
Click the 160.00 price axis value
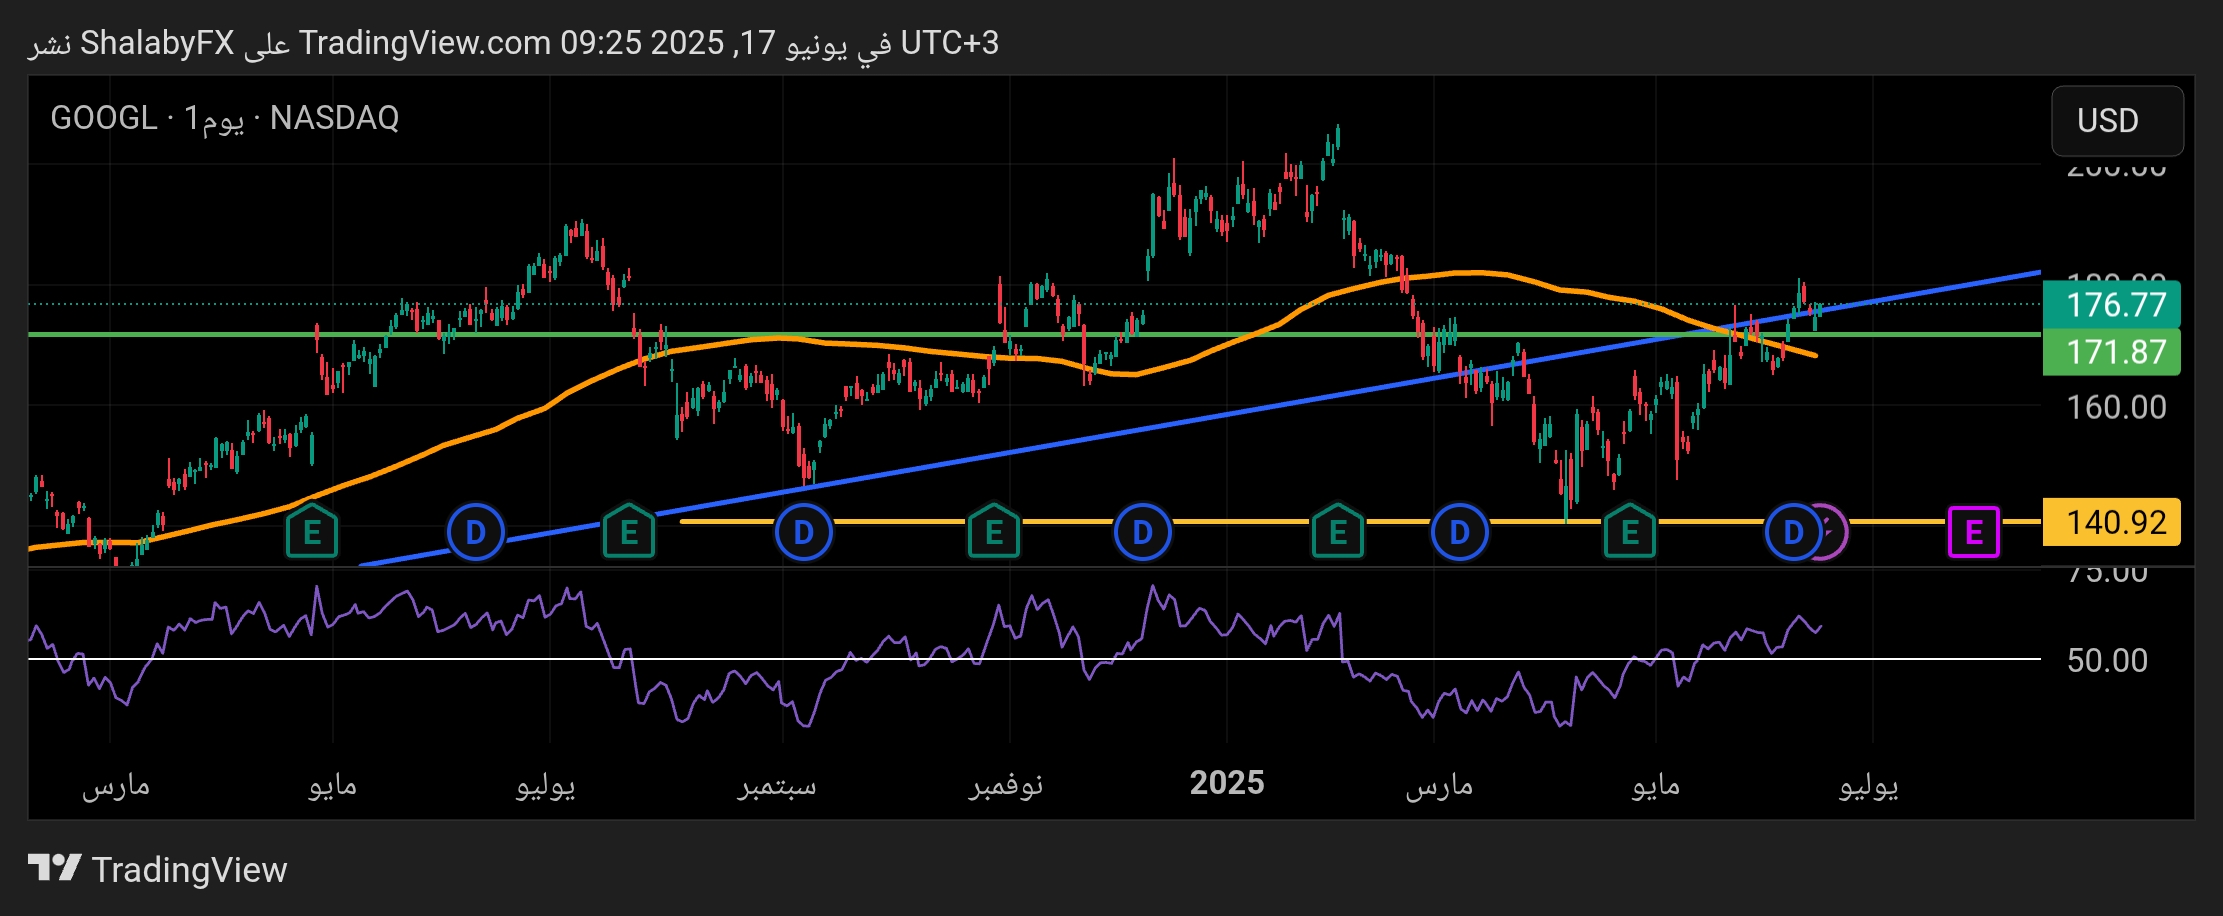pyautogui.click(x=2116, y=407)
